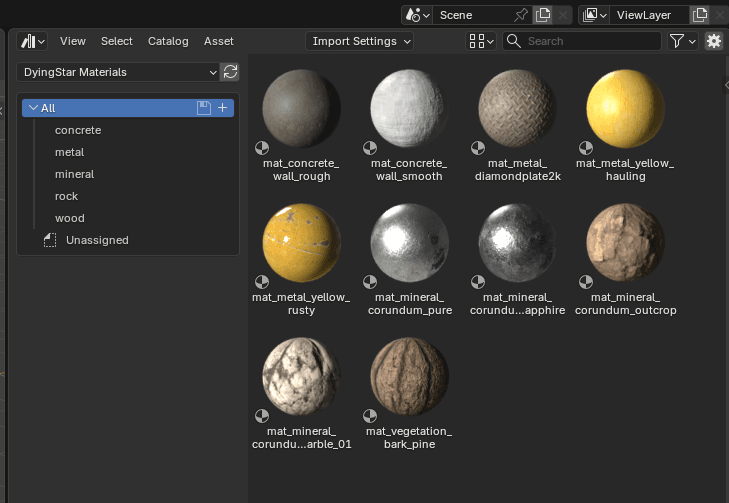Refresh the asset library

point(230,72)
